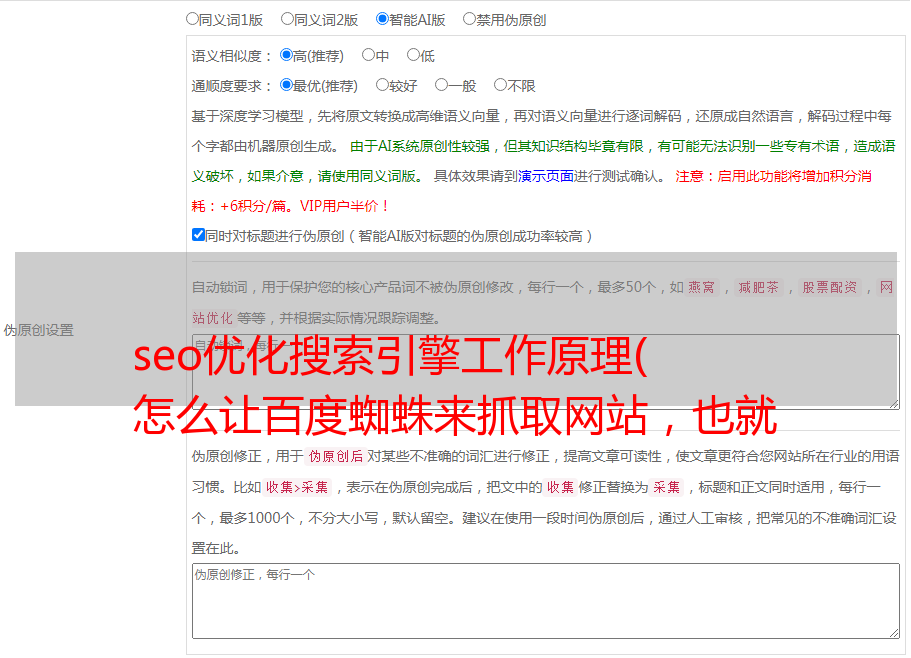The height and width of the screenshot is (658, 911).
Task: Pick the 禁用伪原创 radio option
Action: point(469,19)
